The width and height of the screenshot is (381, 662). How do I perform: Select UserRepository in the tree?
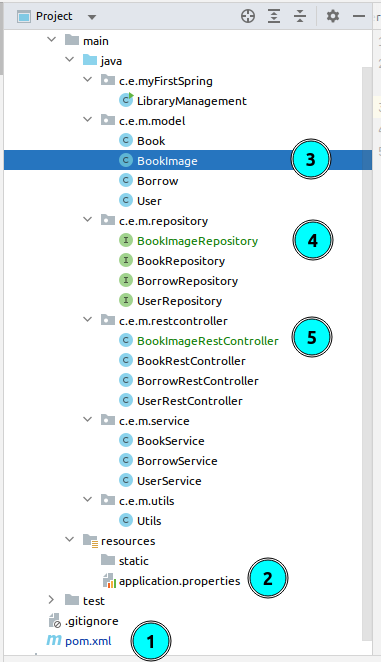[180, 301]
